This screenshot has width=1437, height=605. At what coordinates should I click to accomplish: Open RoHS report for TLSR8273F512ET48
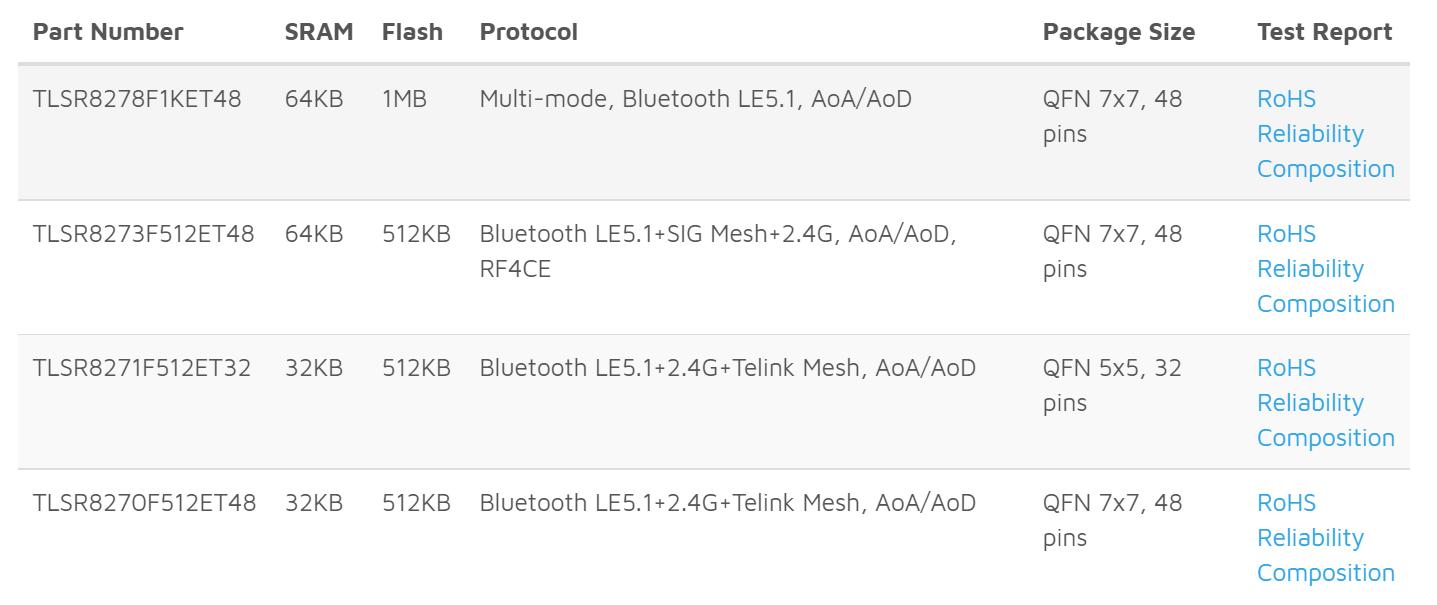pyautogui.click(x=1286, y=234)
